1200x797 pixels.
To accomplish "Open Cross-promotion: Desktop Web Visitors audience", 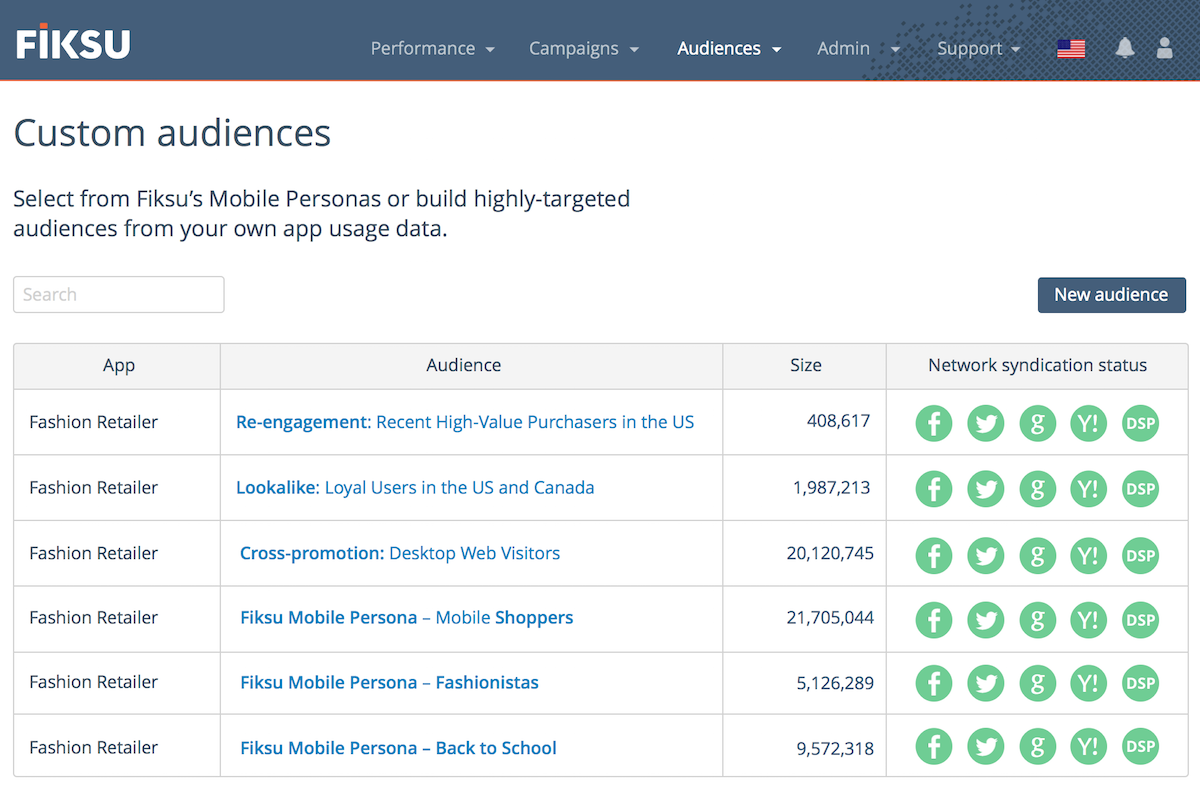I will [400, 553].
